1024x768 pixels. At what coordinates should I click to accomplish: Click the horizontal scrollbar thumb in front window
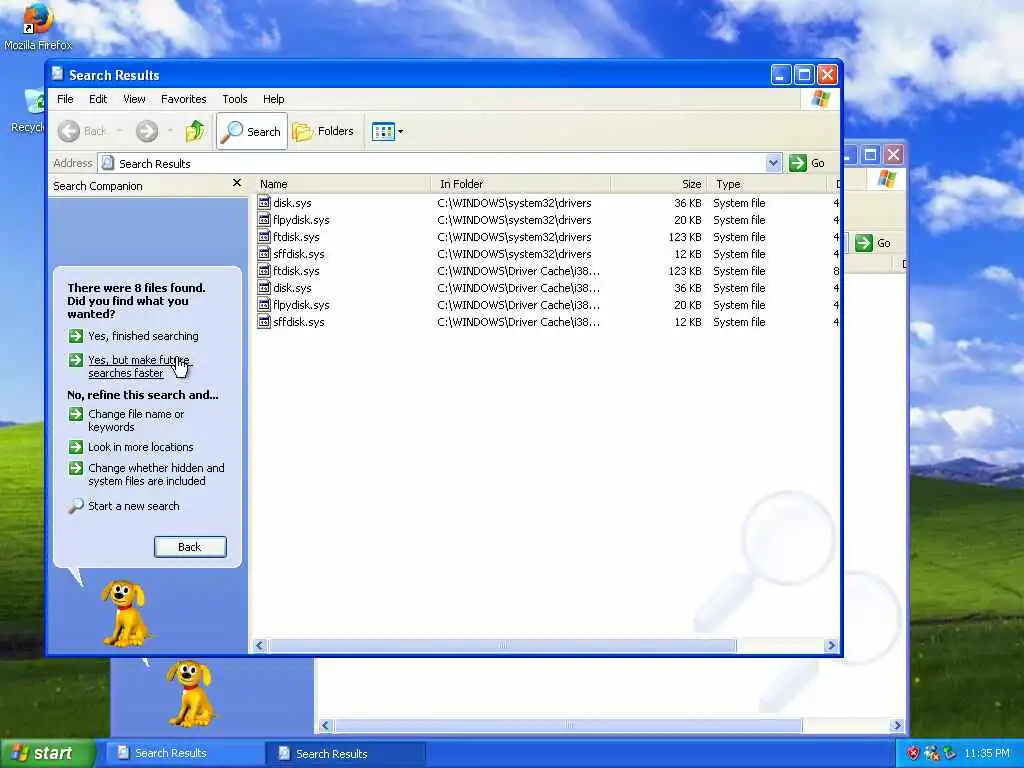[x=503, y=645]
